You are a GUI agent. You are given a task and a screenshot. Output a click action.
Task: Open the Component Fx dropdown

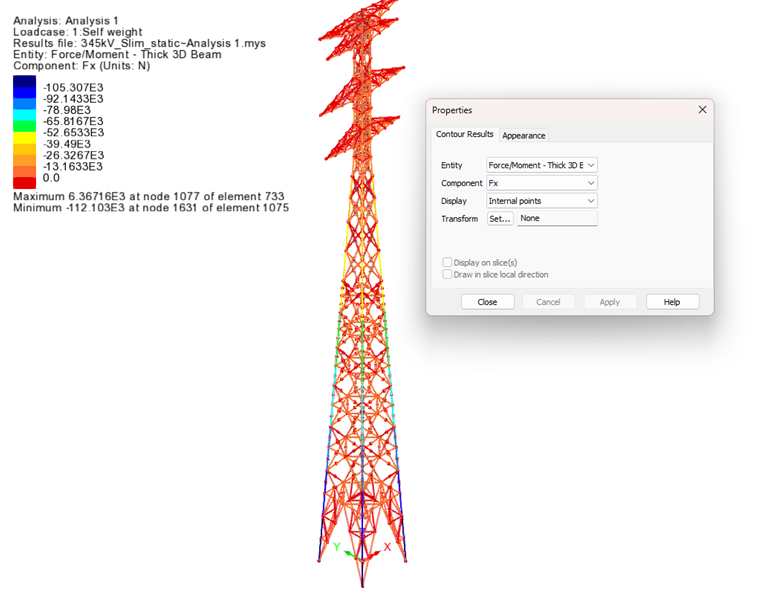(x=541, y=183)
